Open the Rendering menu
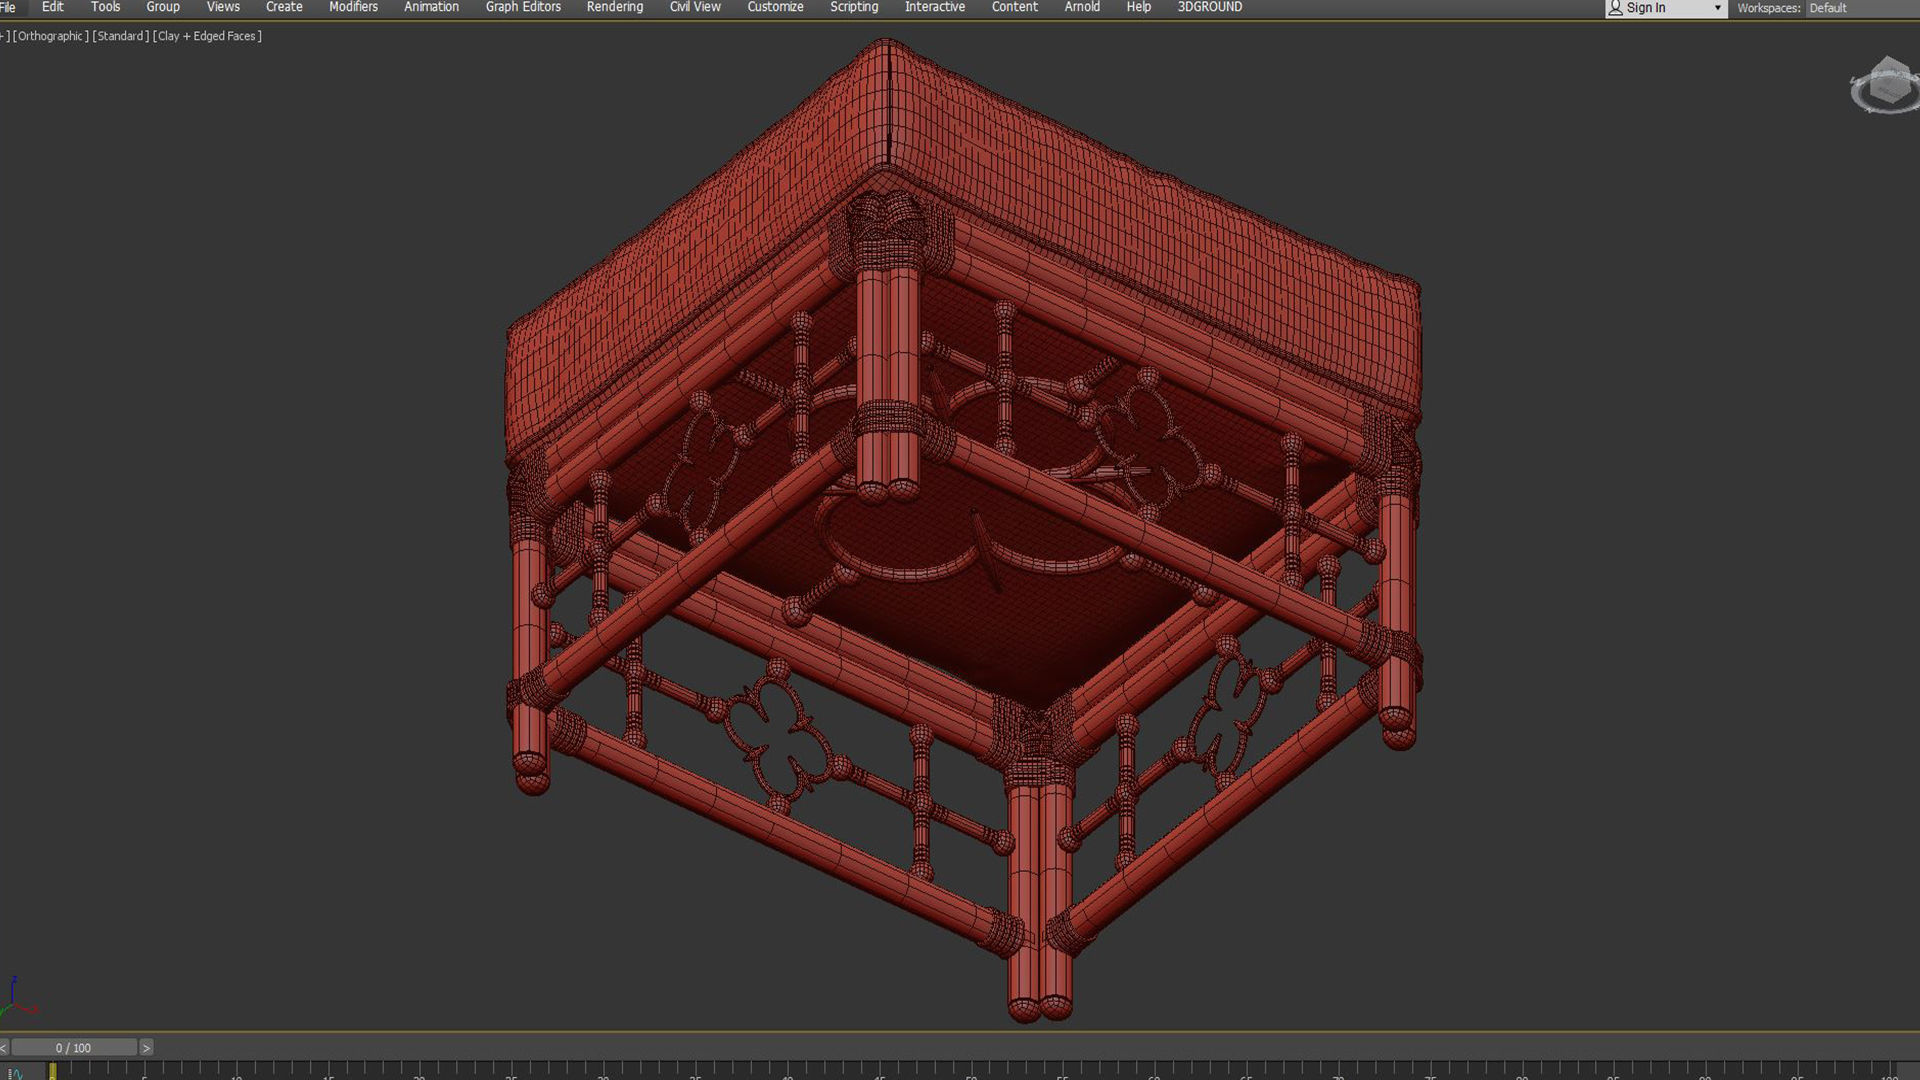Screen dimensions: 1920x1080 [x=614, y=7]
